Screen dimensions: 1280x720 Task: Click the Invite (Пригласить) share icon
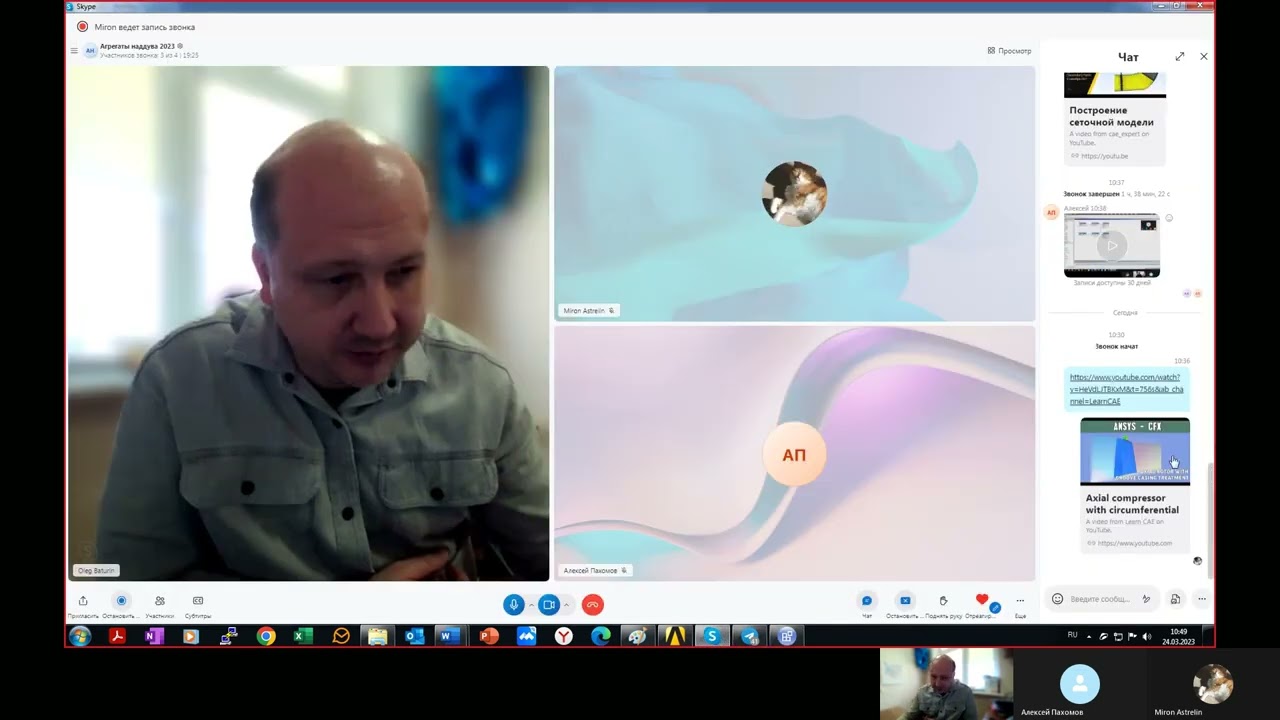(x=83, y=601)
